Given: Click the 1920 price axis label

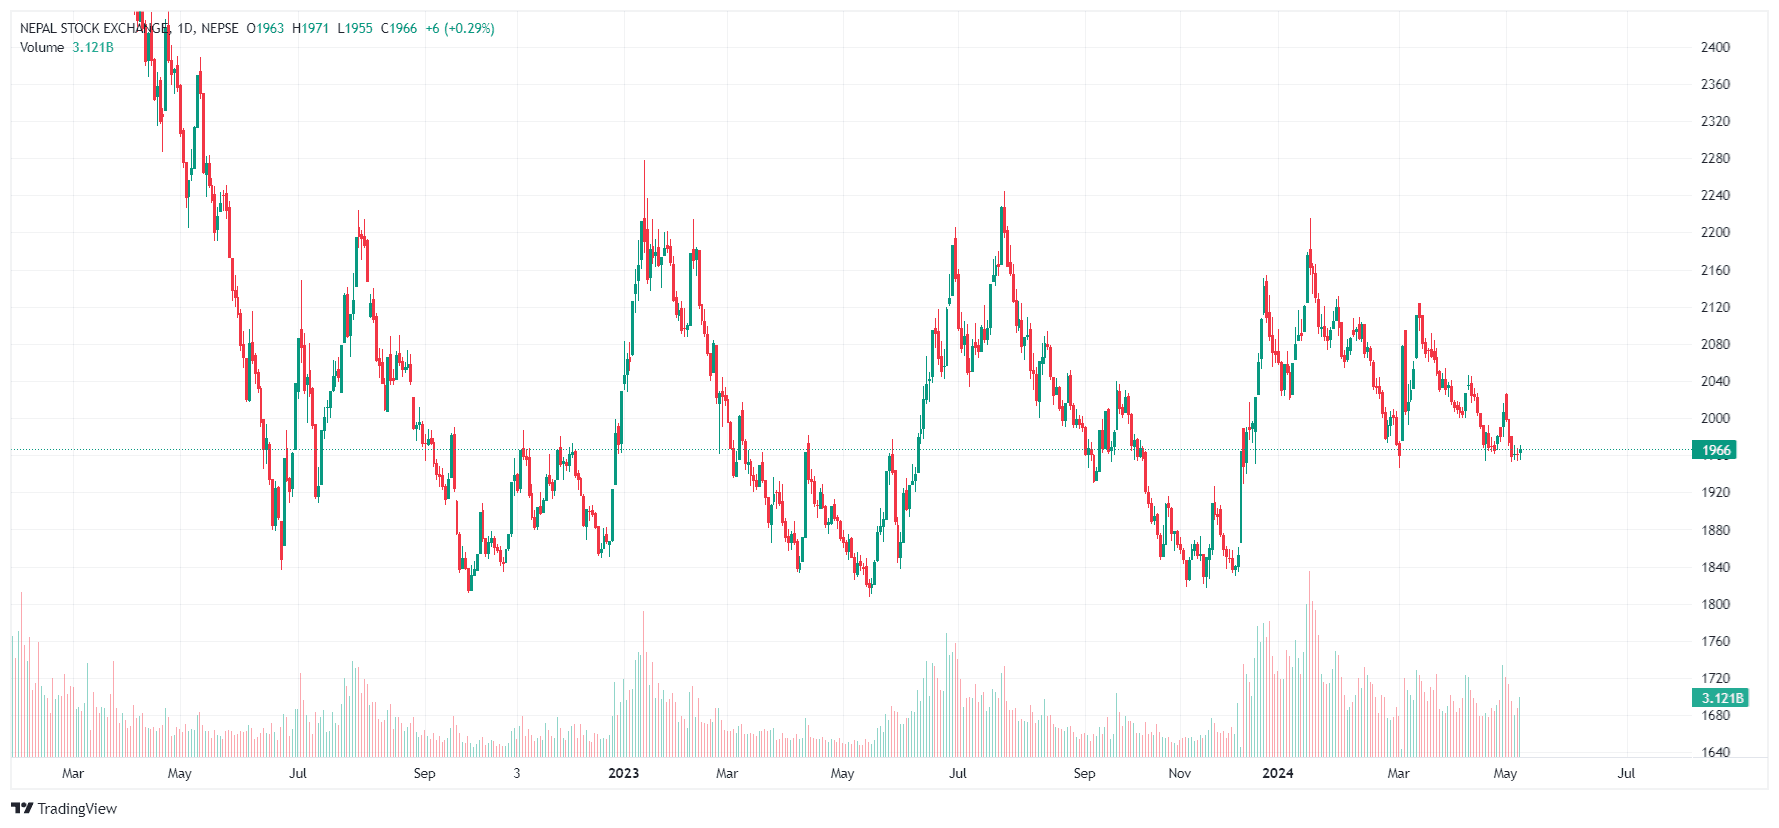Looking at the screenshot, I should point(1715,492).
